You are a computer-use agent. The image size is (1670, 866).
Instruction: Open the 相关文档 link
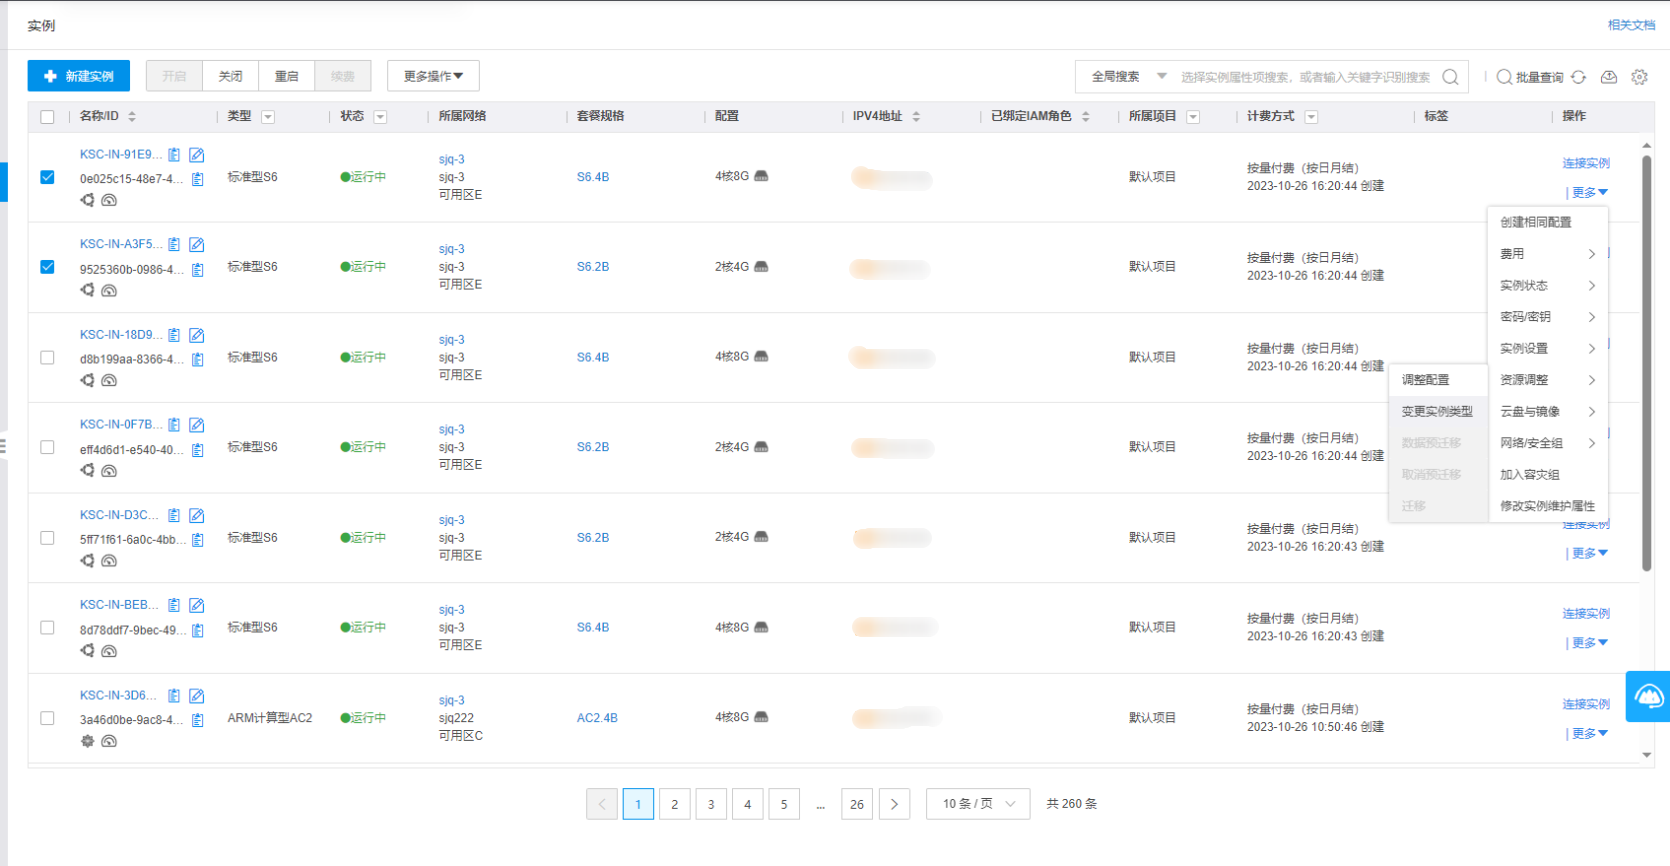pos(1630,25)
